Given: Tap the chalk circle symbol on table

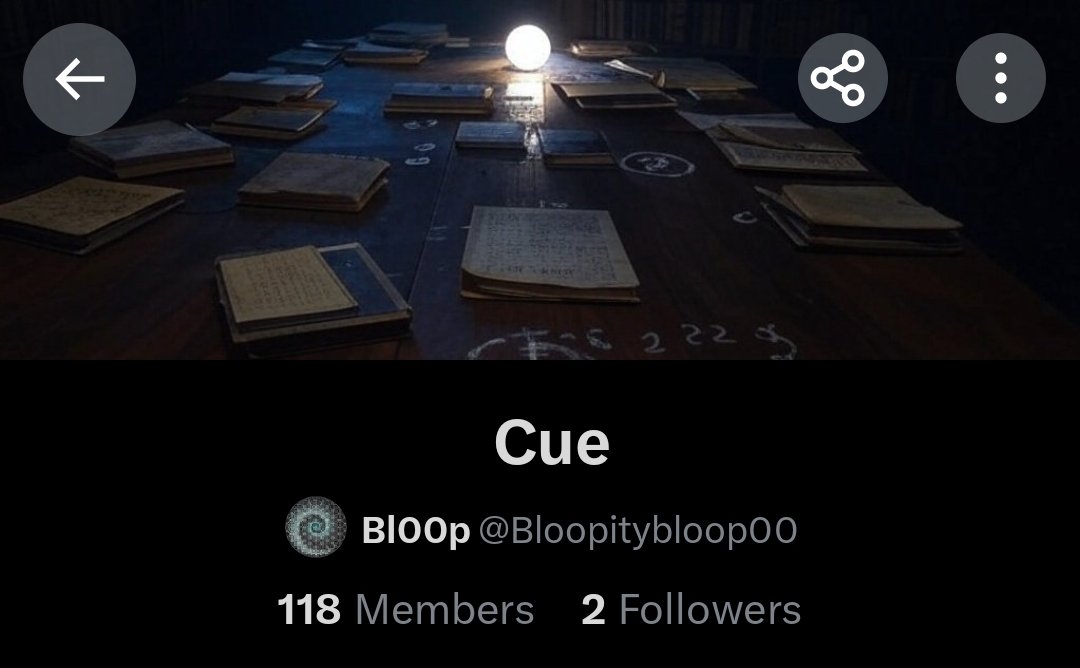Looking at the screenshot, I should click(x=656, y=165).
